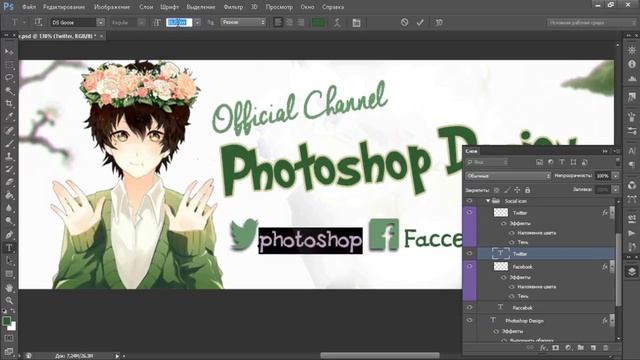Select the Eyedropper tool
640x360 pixels.
[x=9, y=116]
